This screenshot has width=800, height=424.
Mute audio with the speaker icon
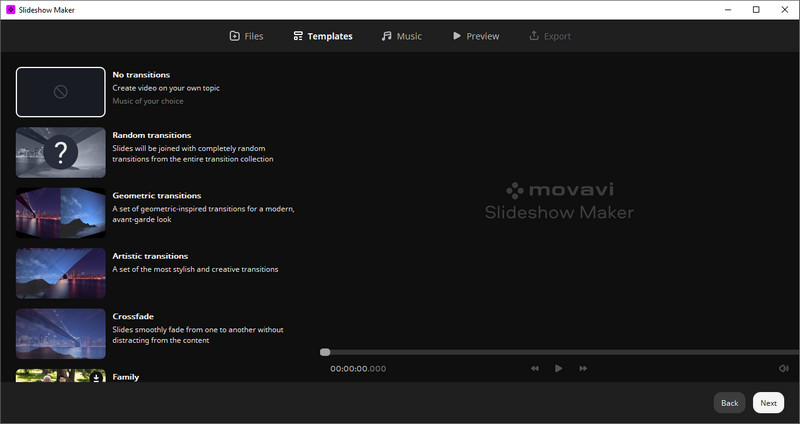point(783,369)
